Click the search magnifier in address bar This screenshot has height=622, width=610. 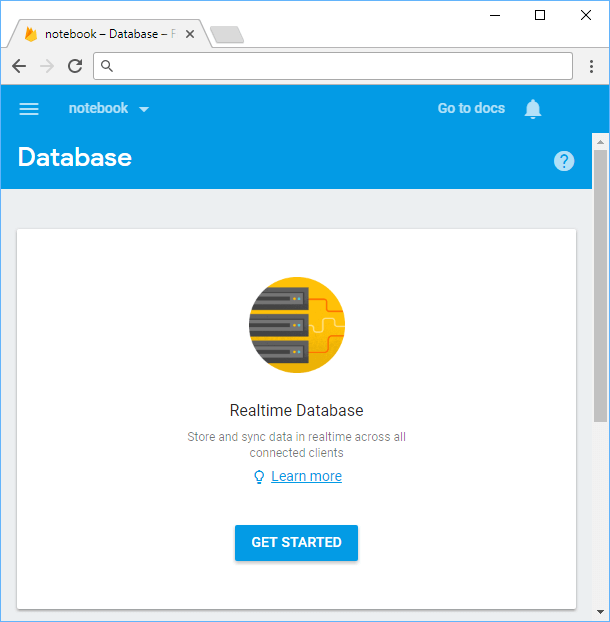click(107, 66)
